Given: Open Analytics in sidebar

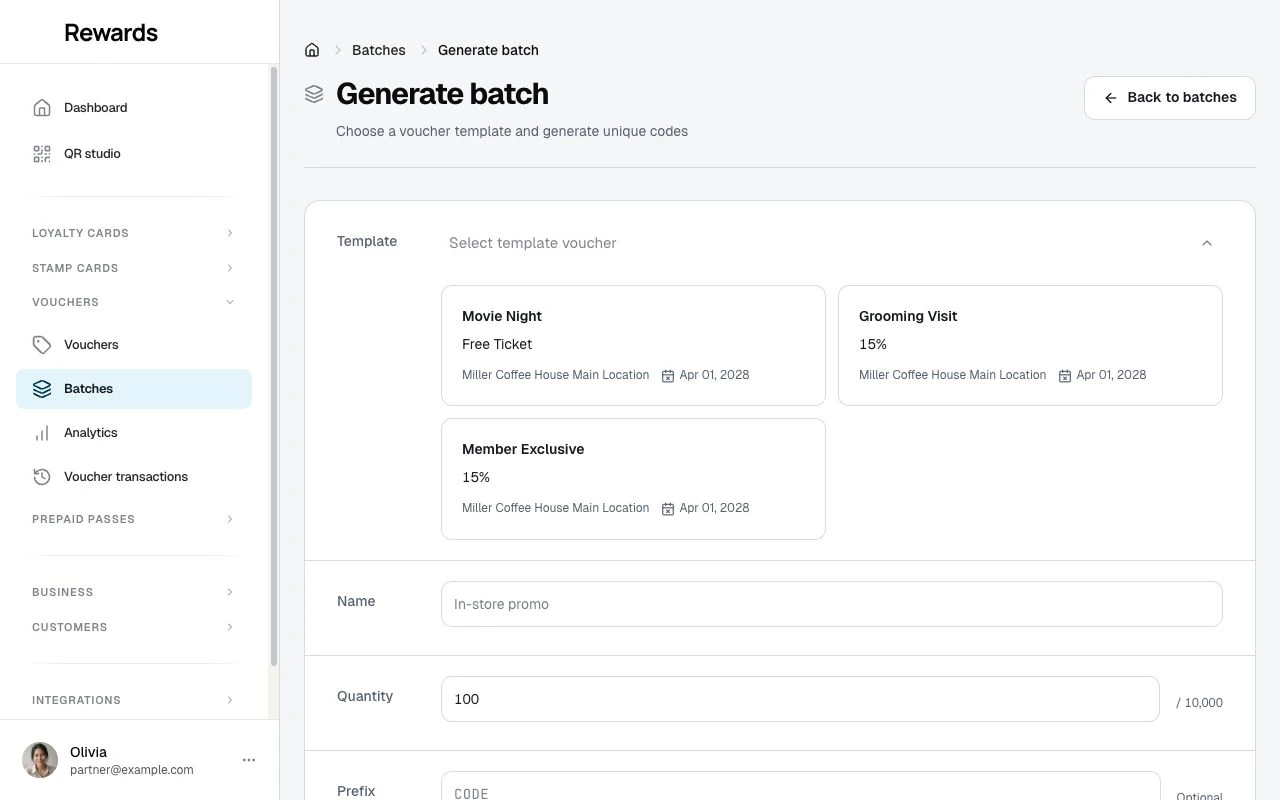Looking at the screenshot, I should click(134, 433).
